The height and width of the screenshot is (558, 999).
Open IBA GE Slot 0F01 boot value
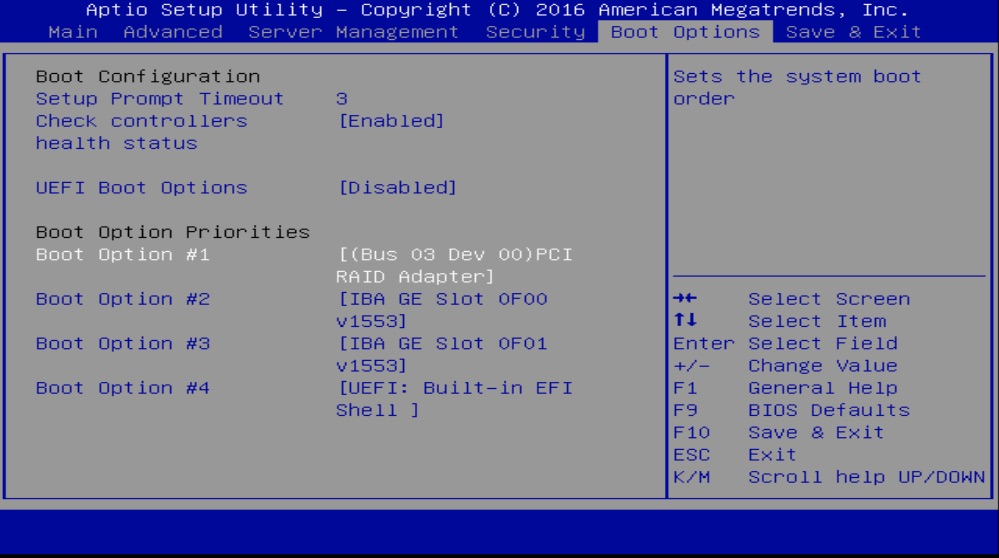tap(442, 355)
